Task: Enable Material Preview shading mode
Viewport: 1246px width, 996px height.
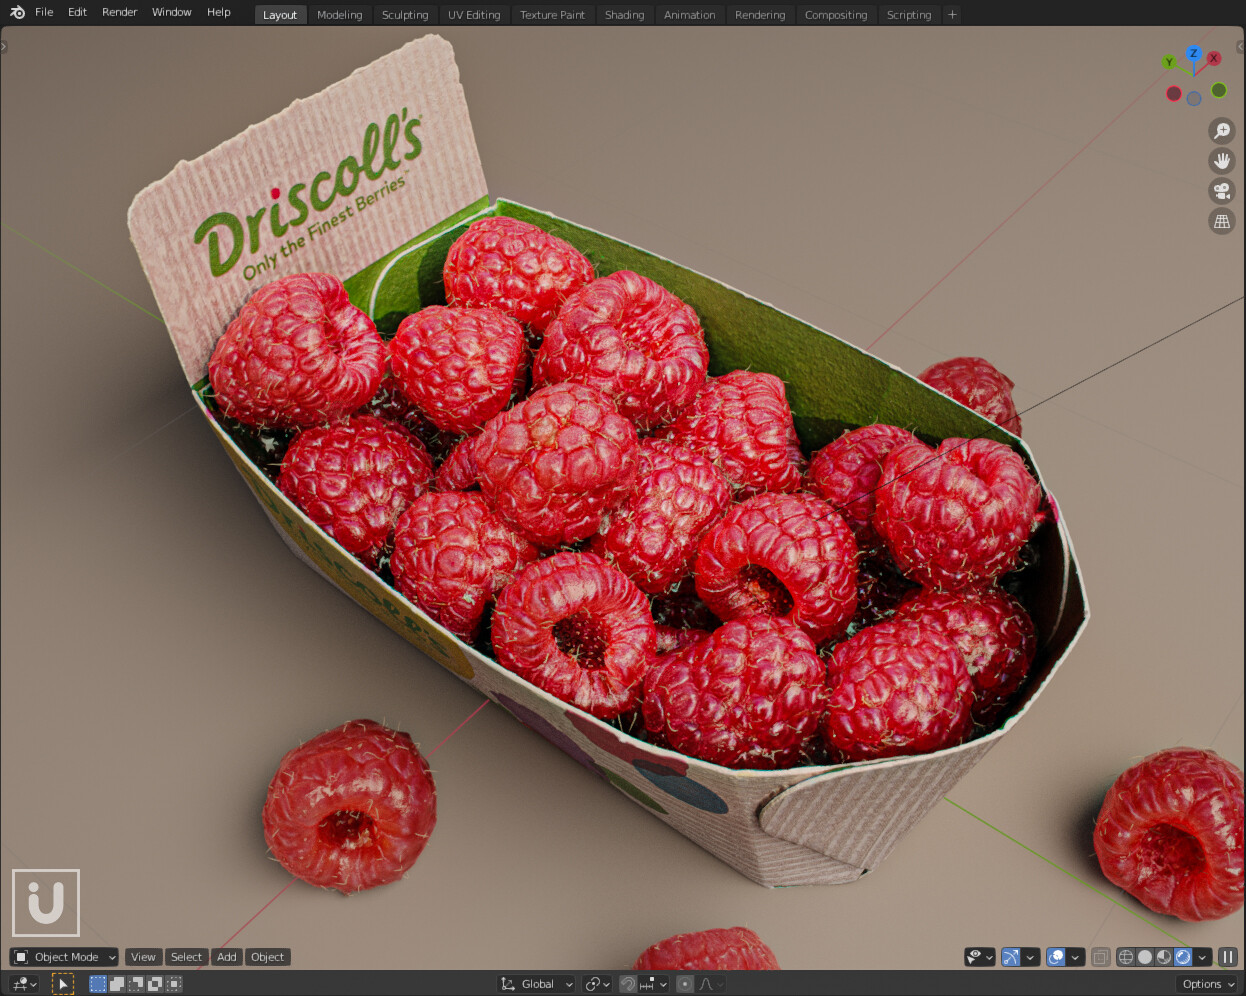Action: coord(1163,957)
